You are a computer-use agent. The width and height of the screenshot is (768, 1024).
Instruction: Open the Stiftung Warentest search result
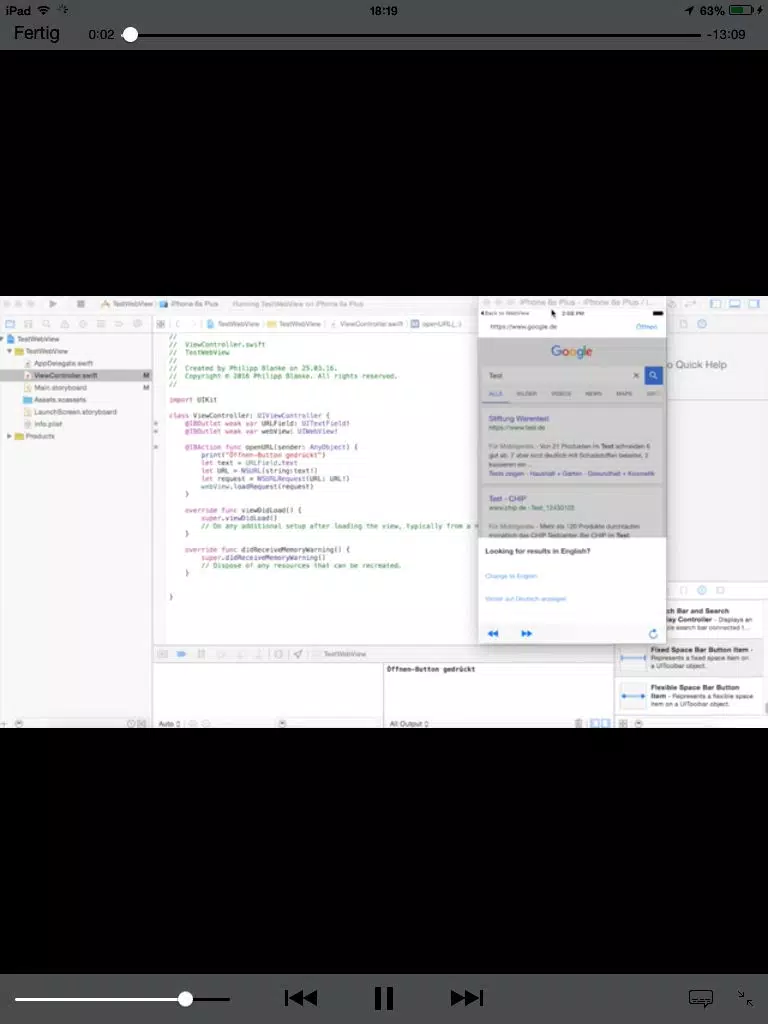pyautogui.click(x=519, y=419)
